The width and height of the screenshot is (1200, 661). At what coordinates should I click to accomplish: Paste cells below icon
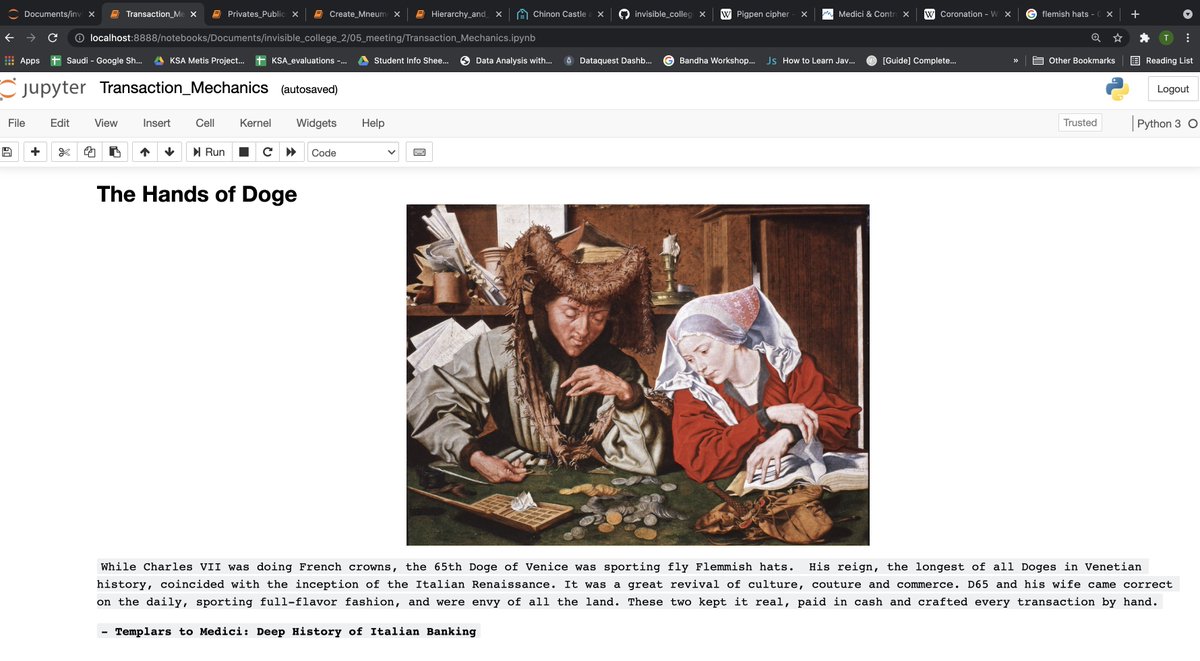coord(115,152)
